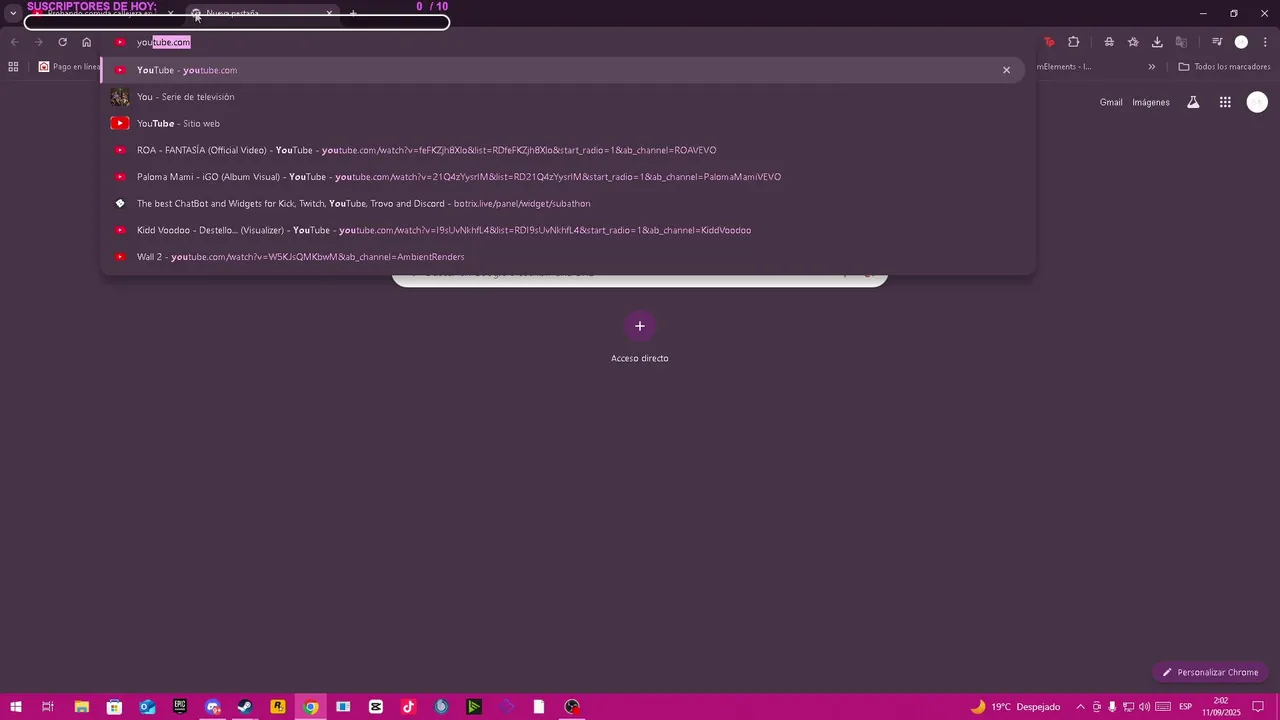
Task: Open Microsoft Store from the taskbar
Action: pyautogui.click(x=114, y=707)
